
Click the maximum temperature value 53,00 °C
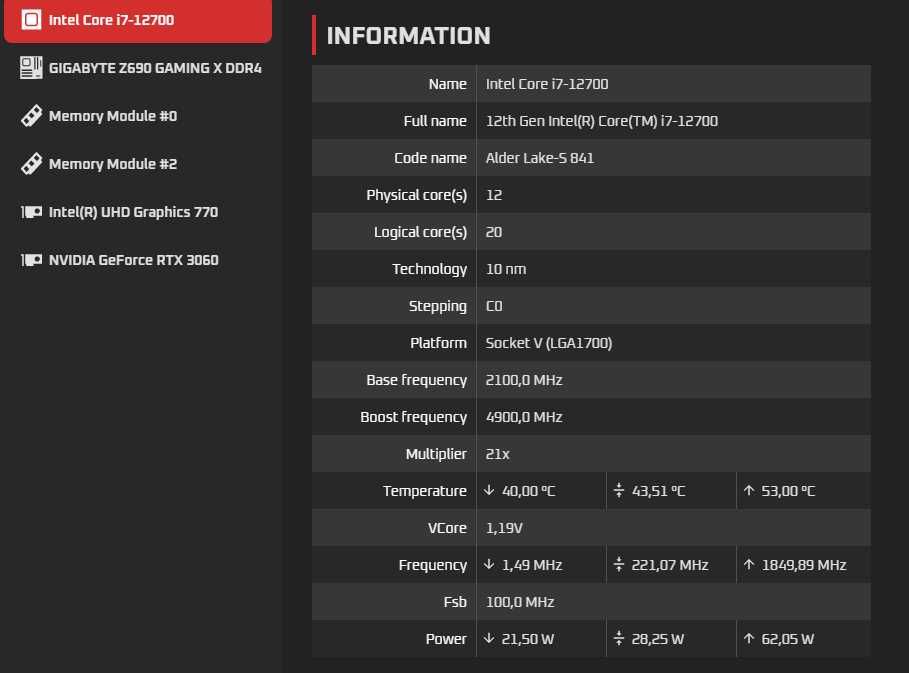point(787,491)
